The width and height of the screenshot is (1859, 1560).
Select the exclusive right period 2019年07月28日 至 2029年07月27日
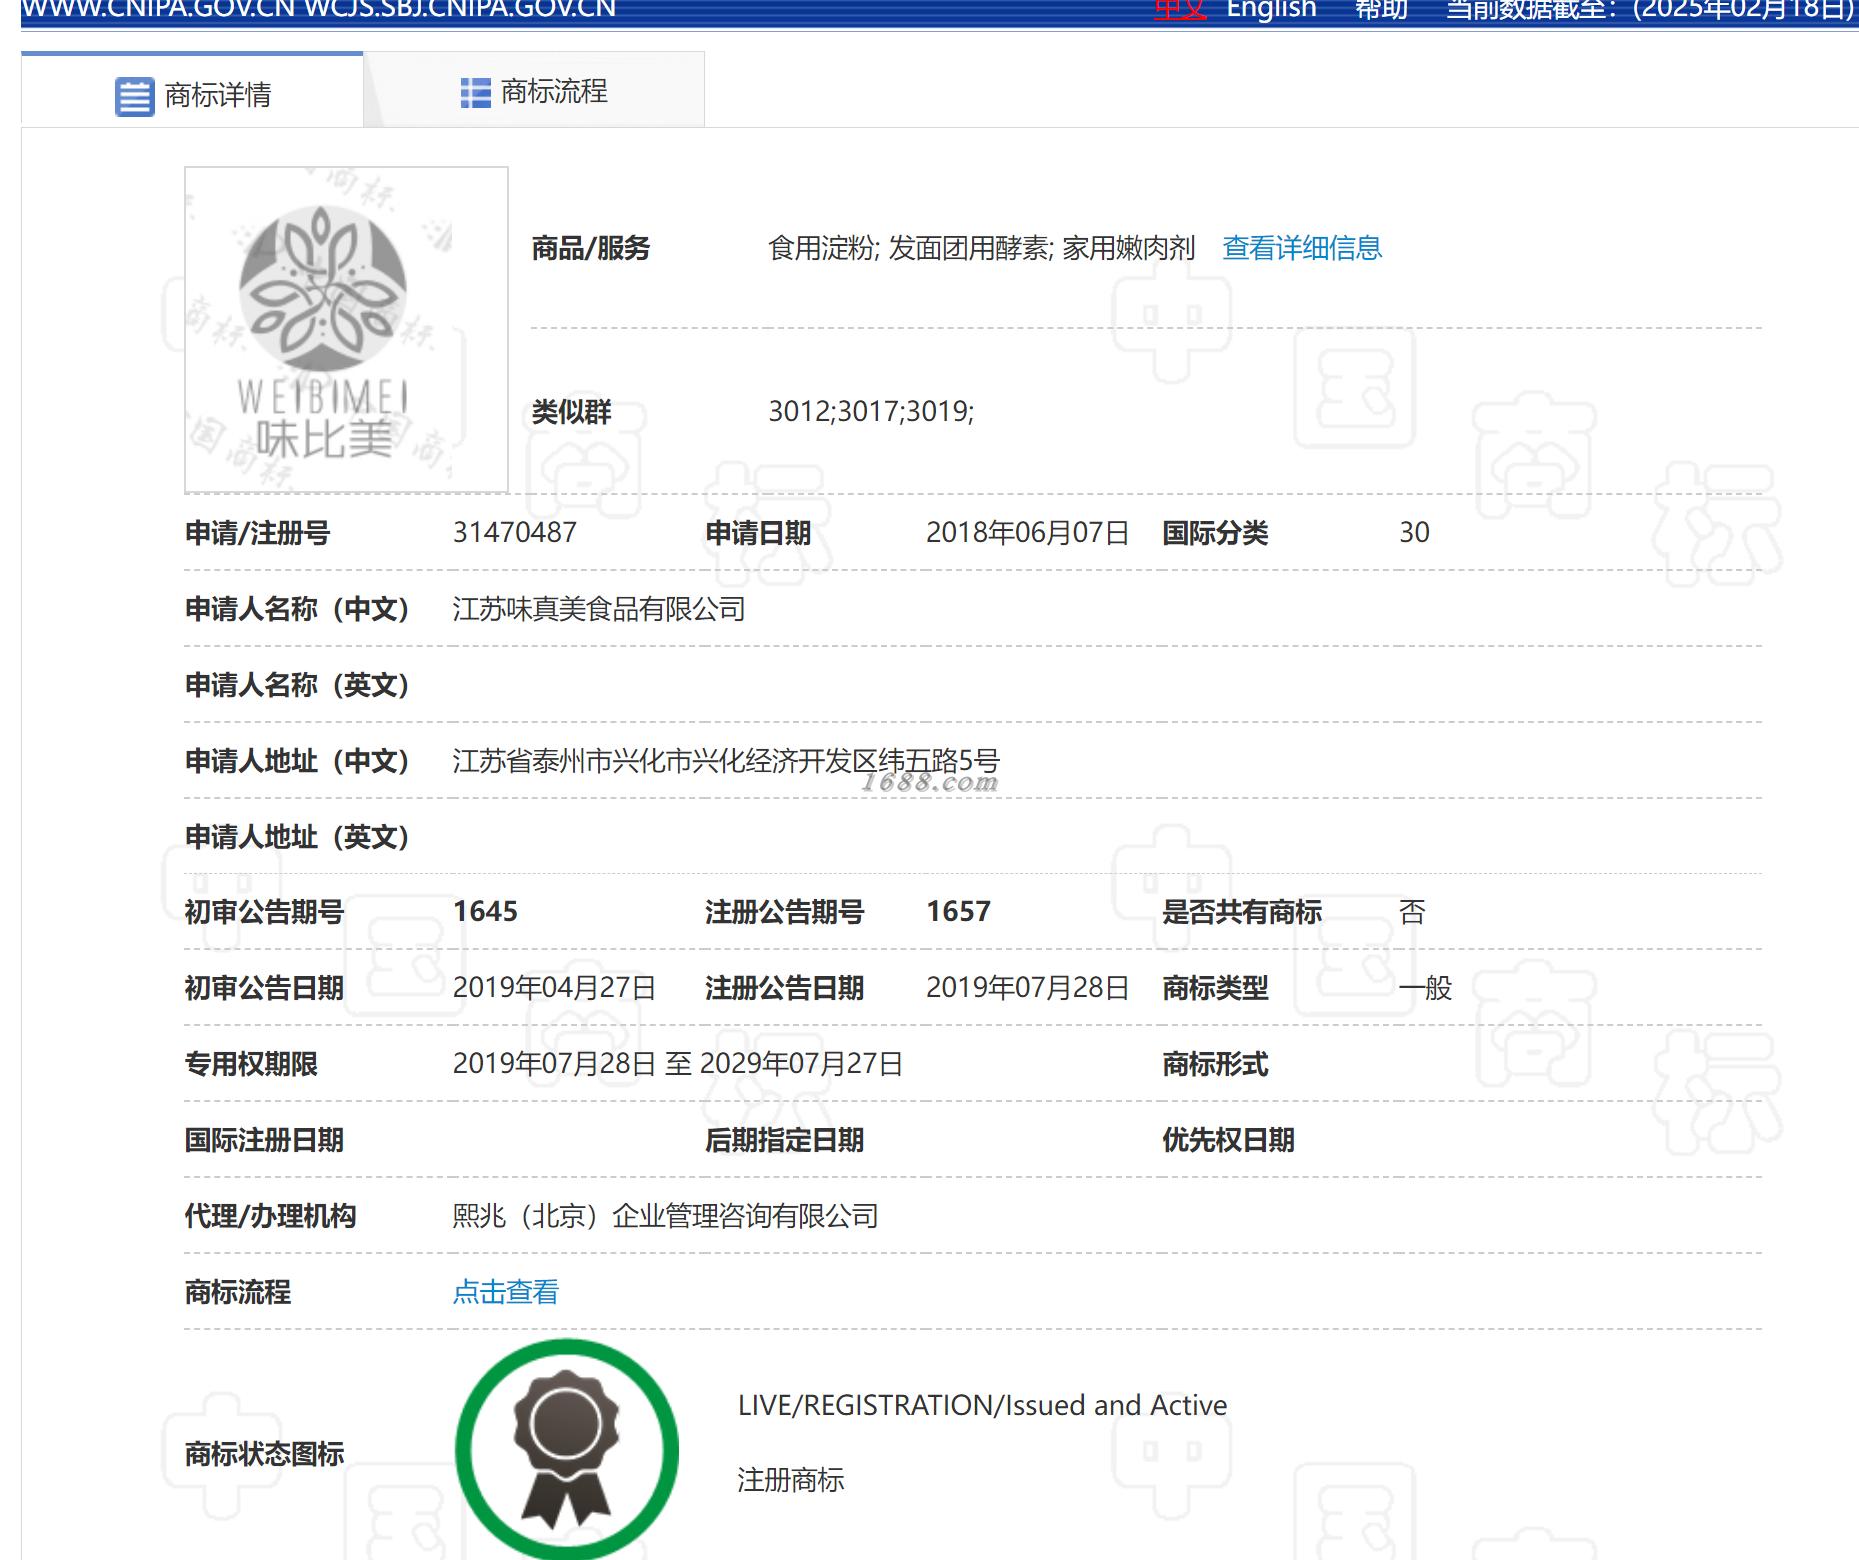click(677, 1064)
